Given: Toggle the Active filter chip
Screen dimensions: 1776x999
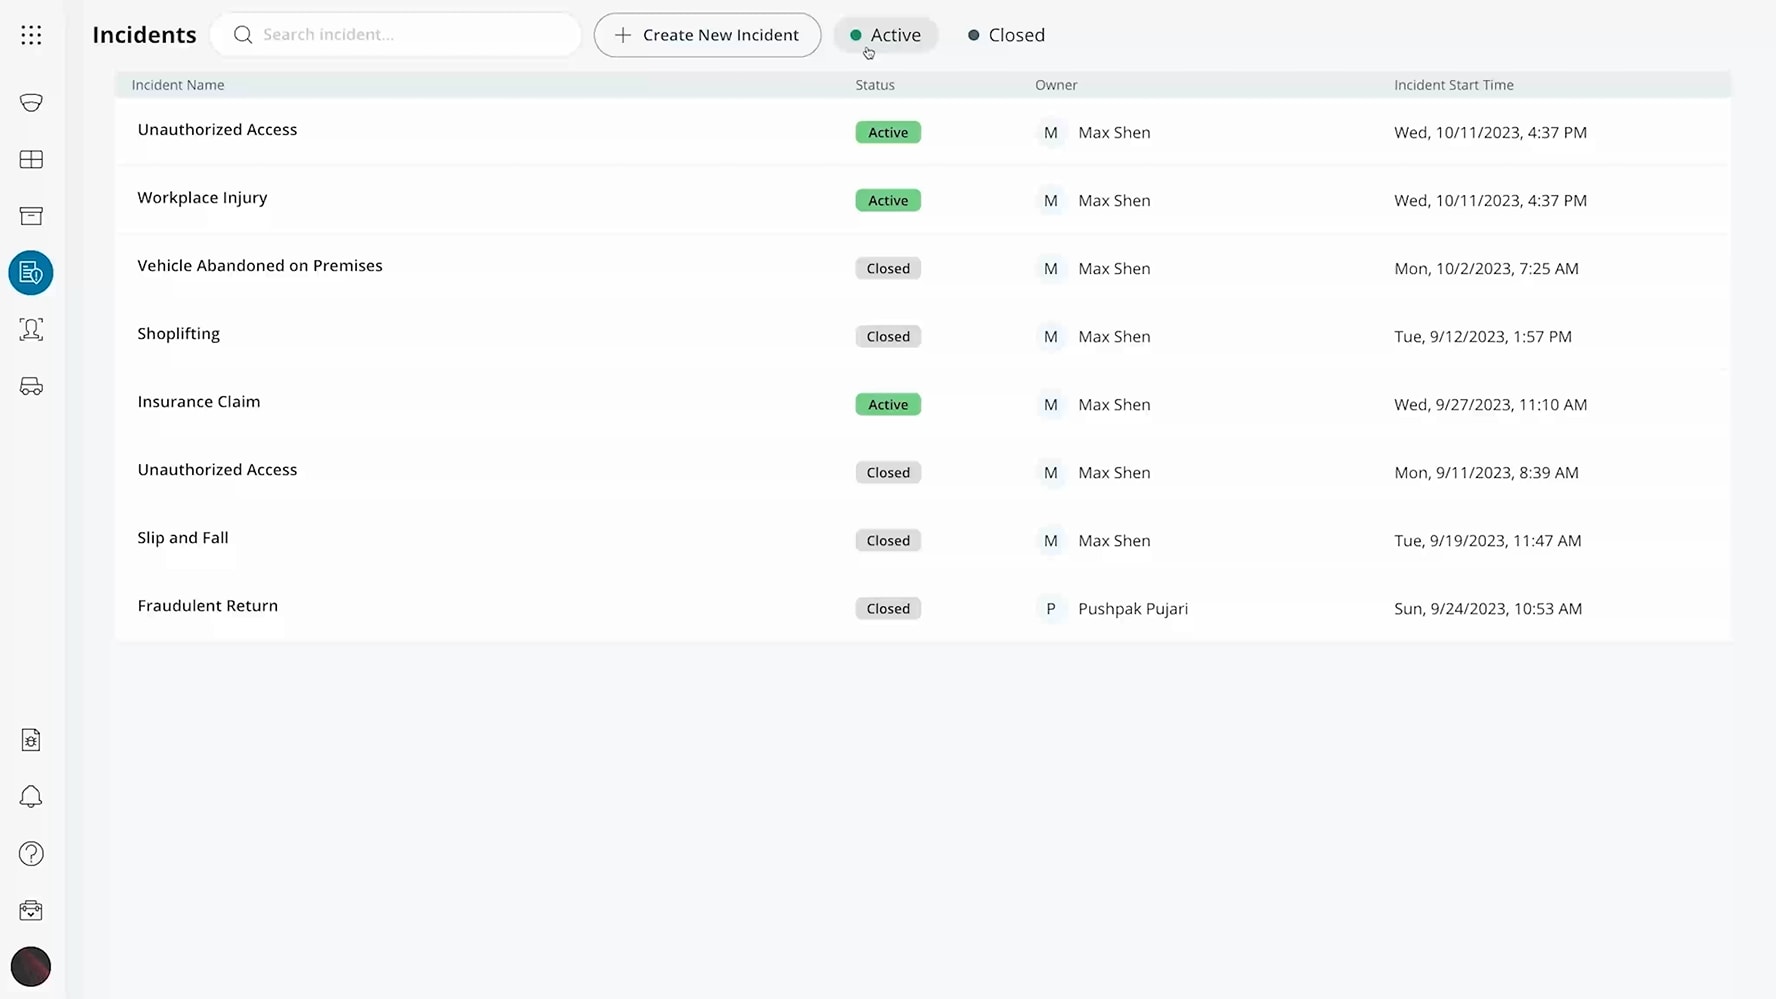Looking at the screenshot, I should [x=886, y=35].
